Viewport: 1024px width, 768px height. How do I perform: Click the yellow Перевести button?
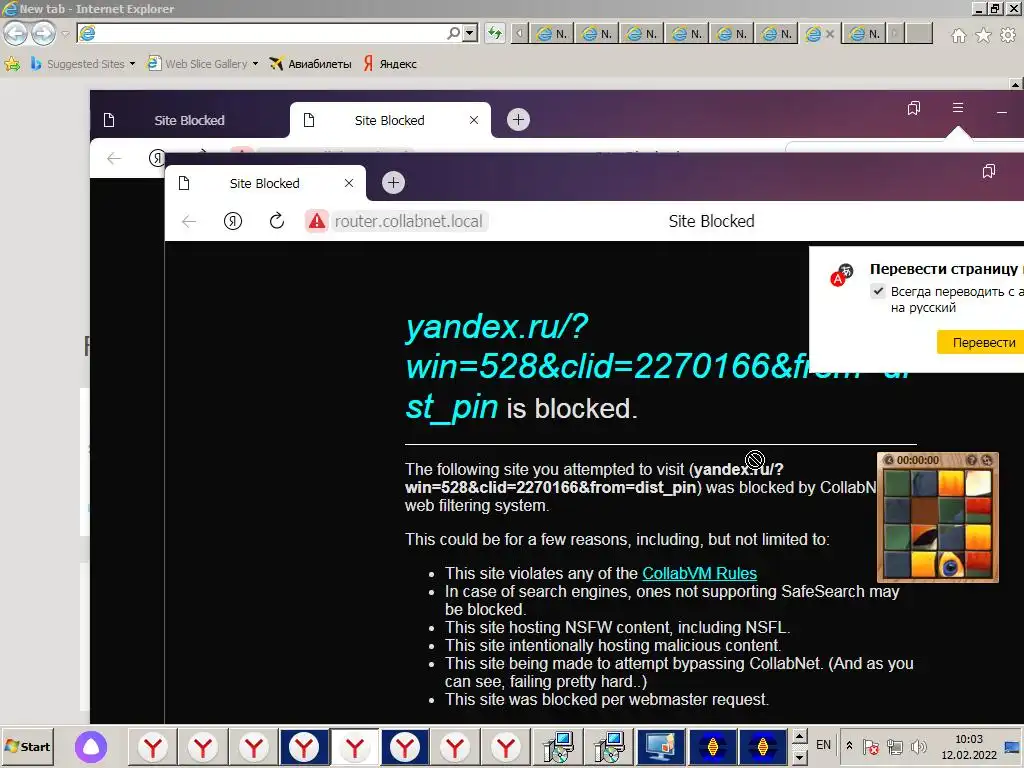click(983, 342)
